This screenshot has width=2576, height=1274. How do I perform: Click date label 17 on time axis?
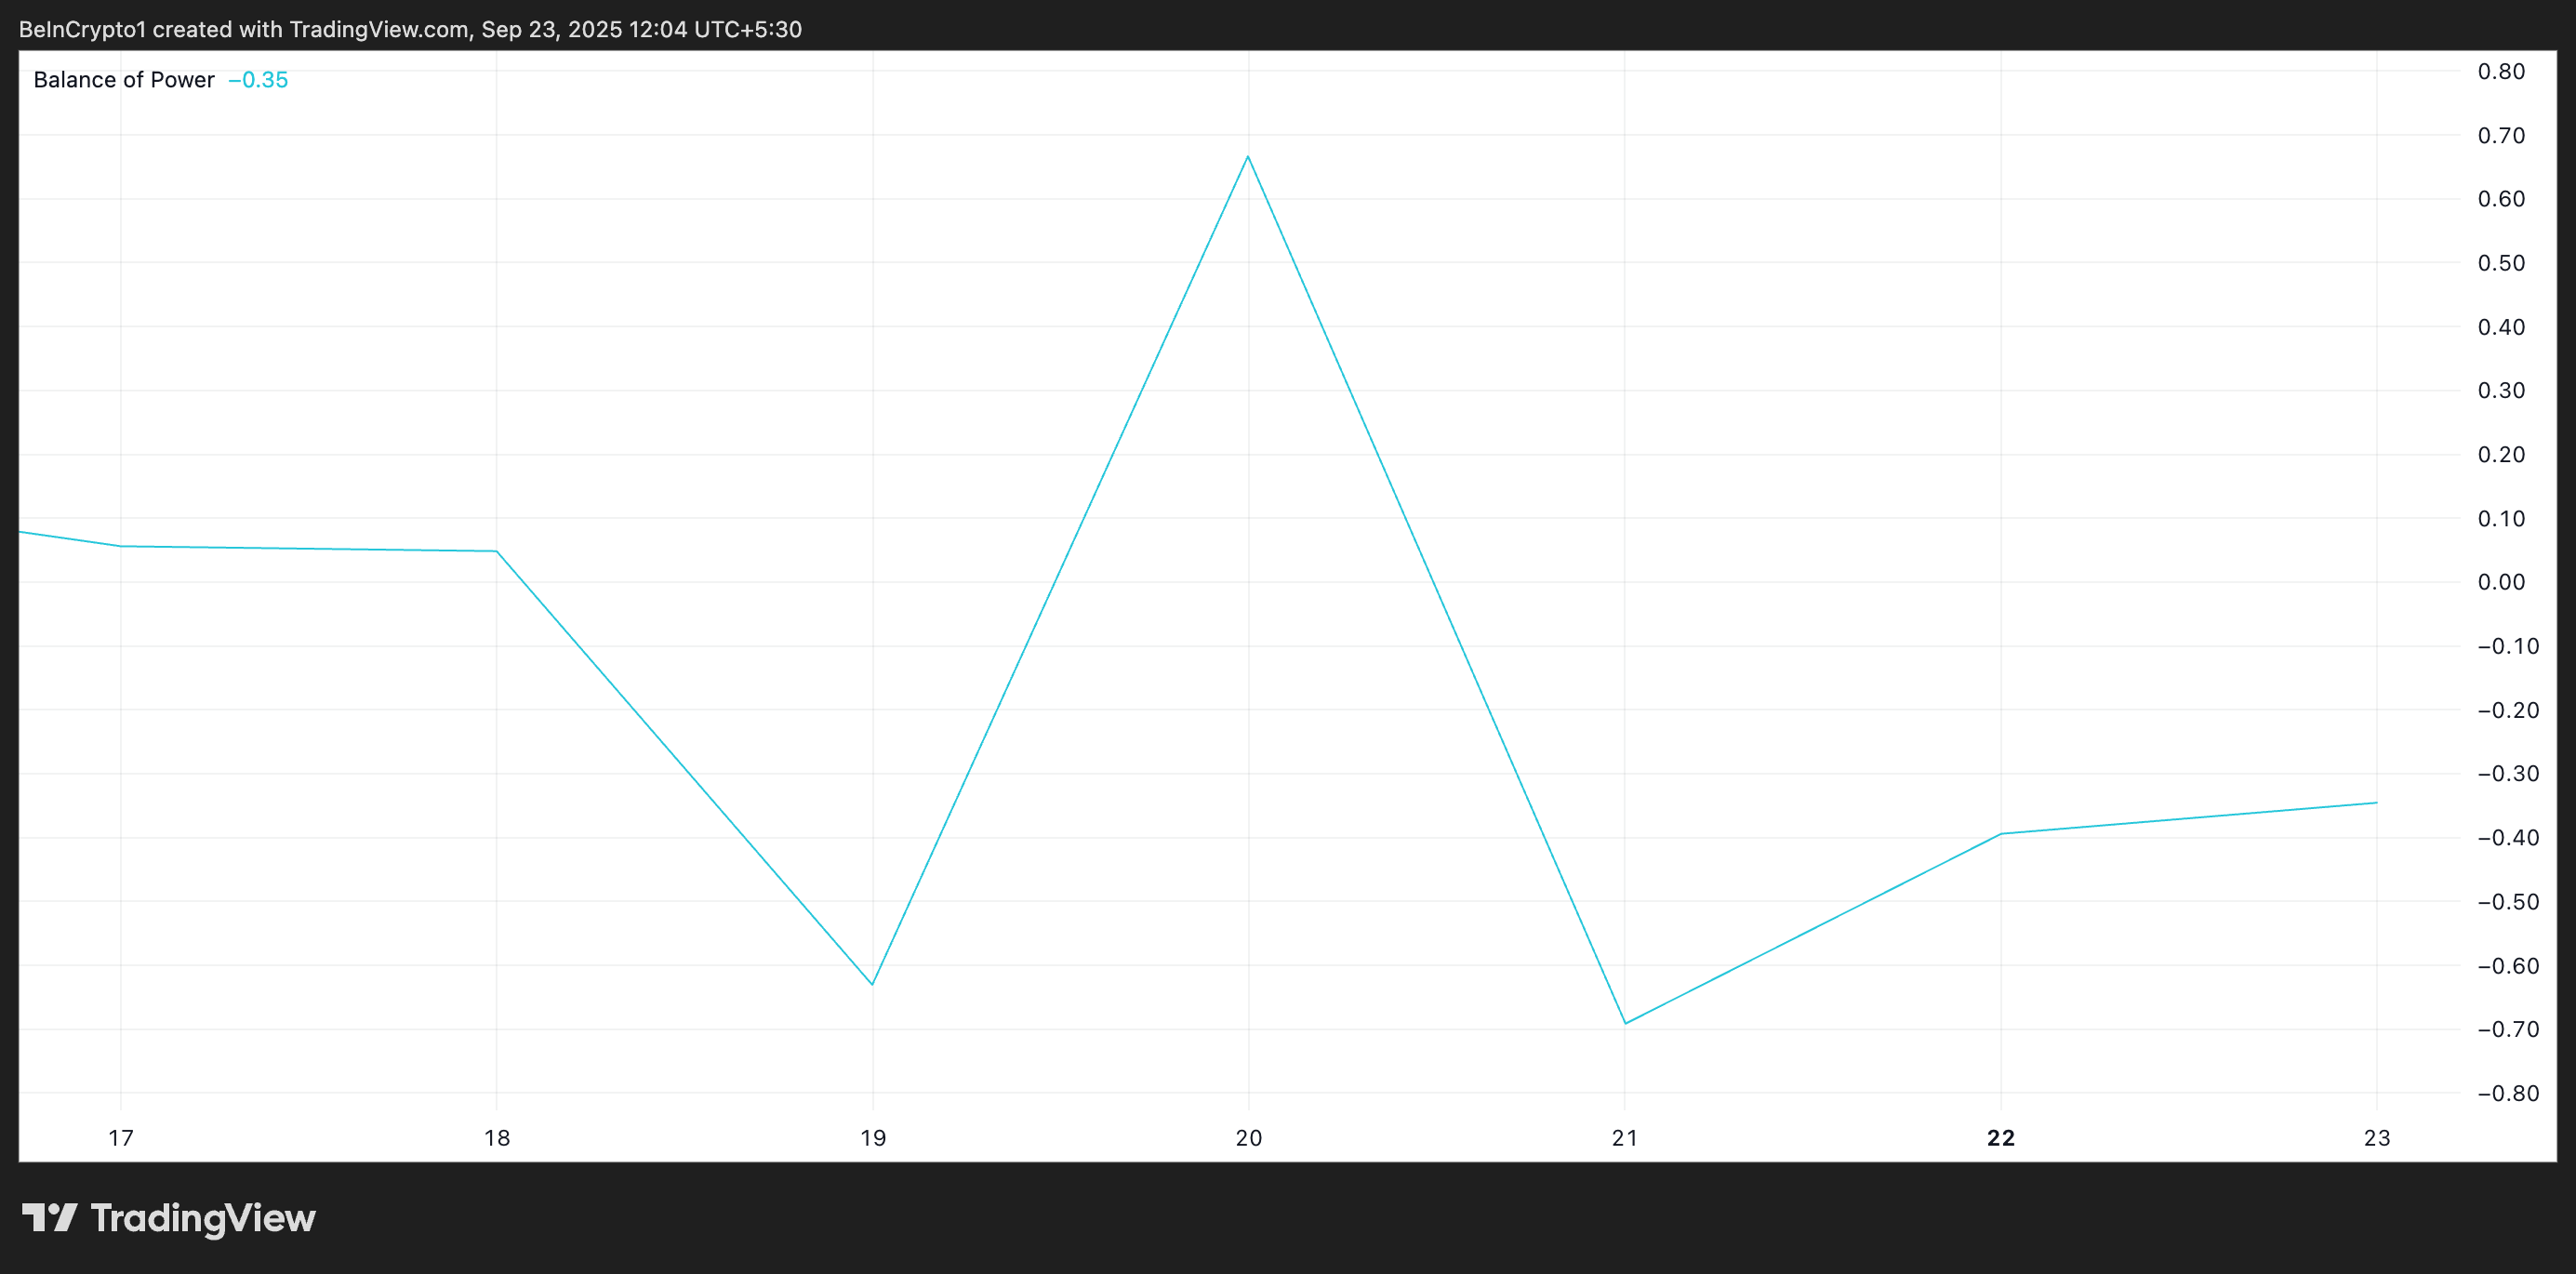click(x=121, y=1138)
